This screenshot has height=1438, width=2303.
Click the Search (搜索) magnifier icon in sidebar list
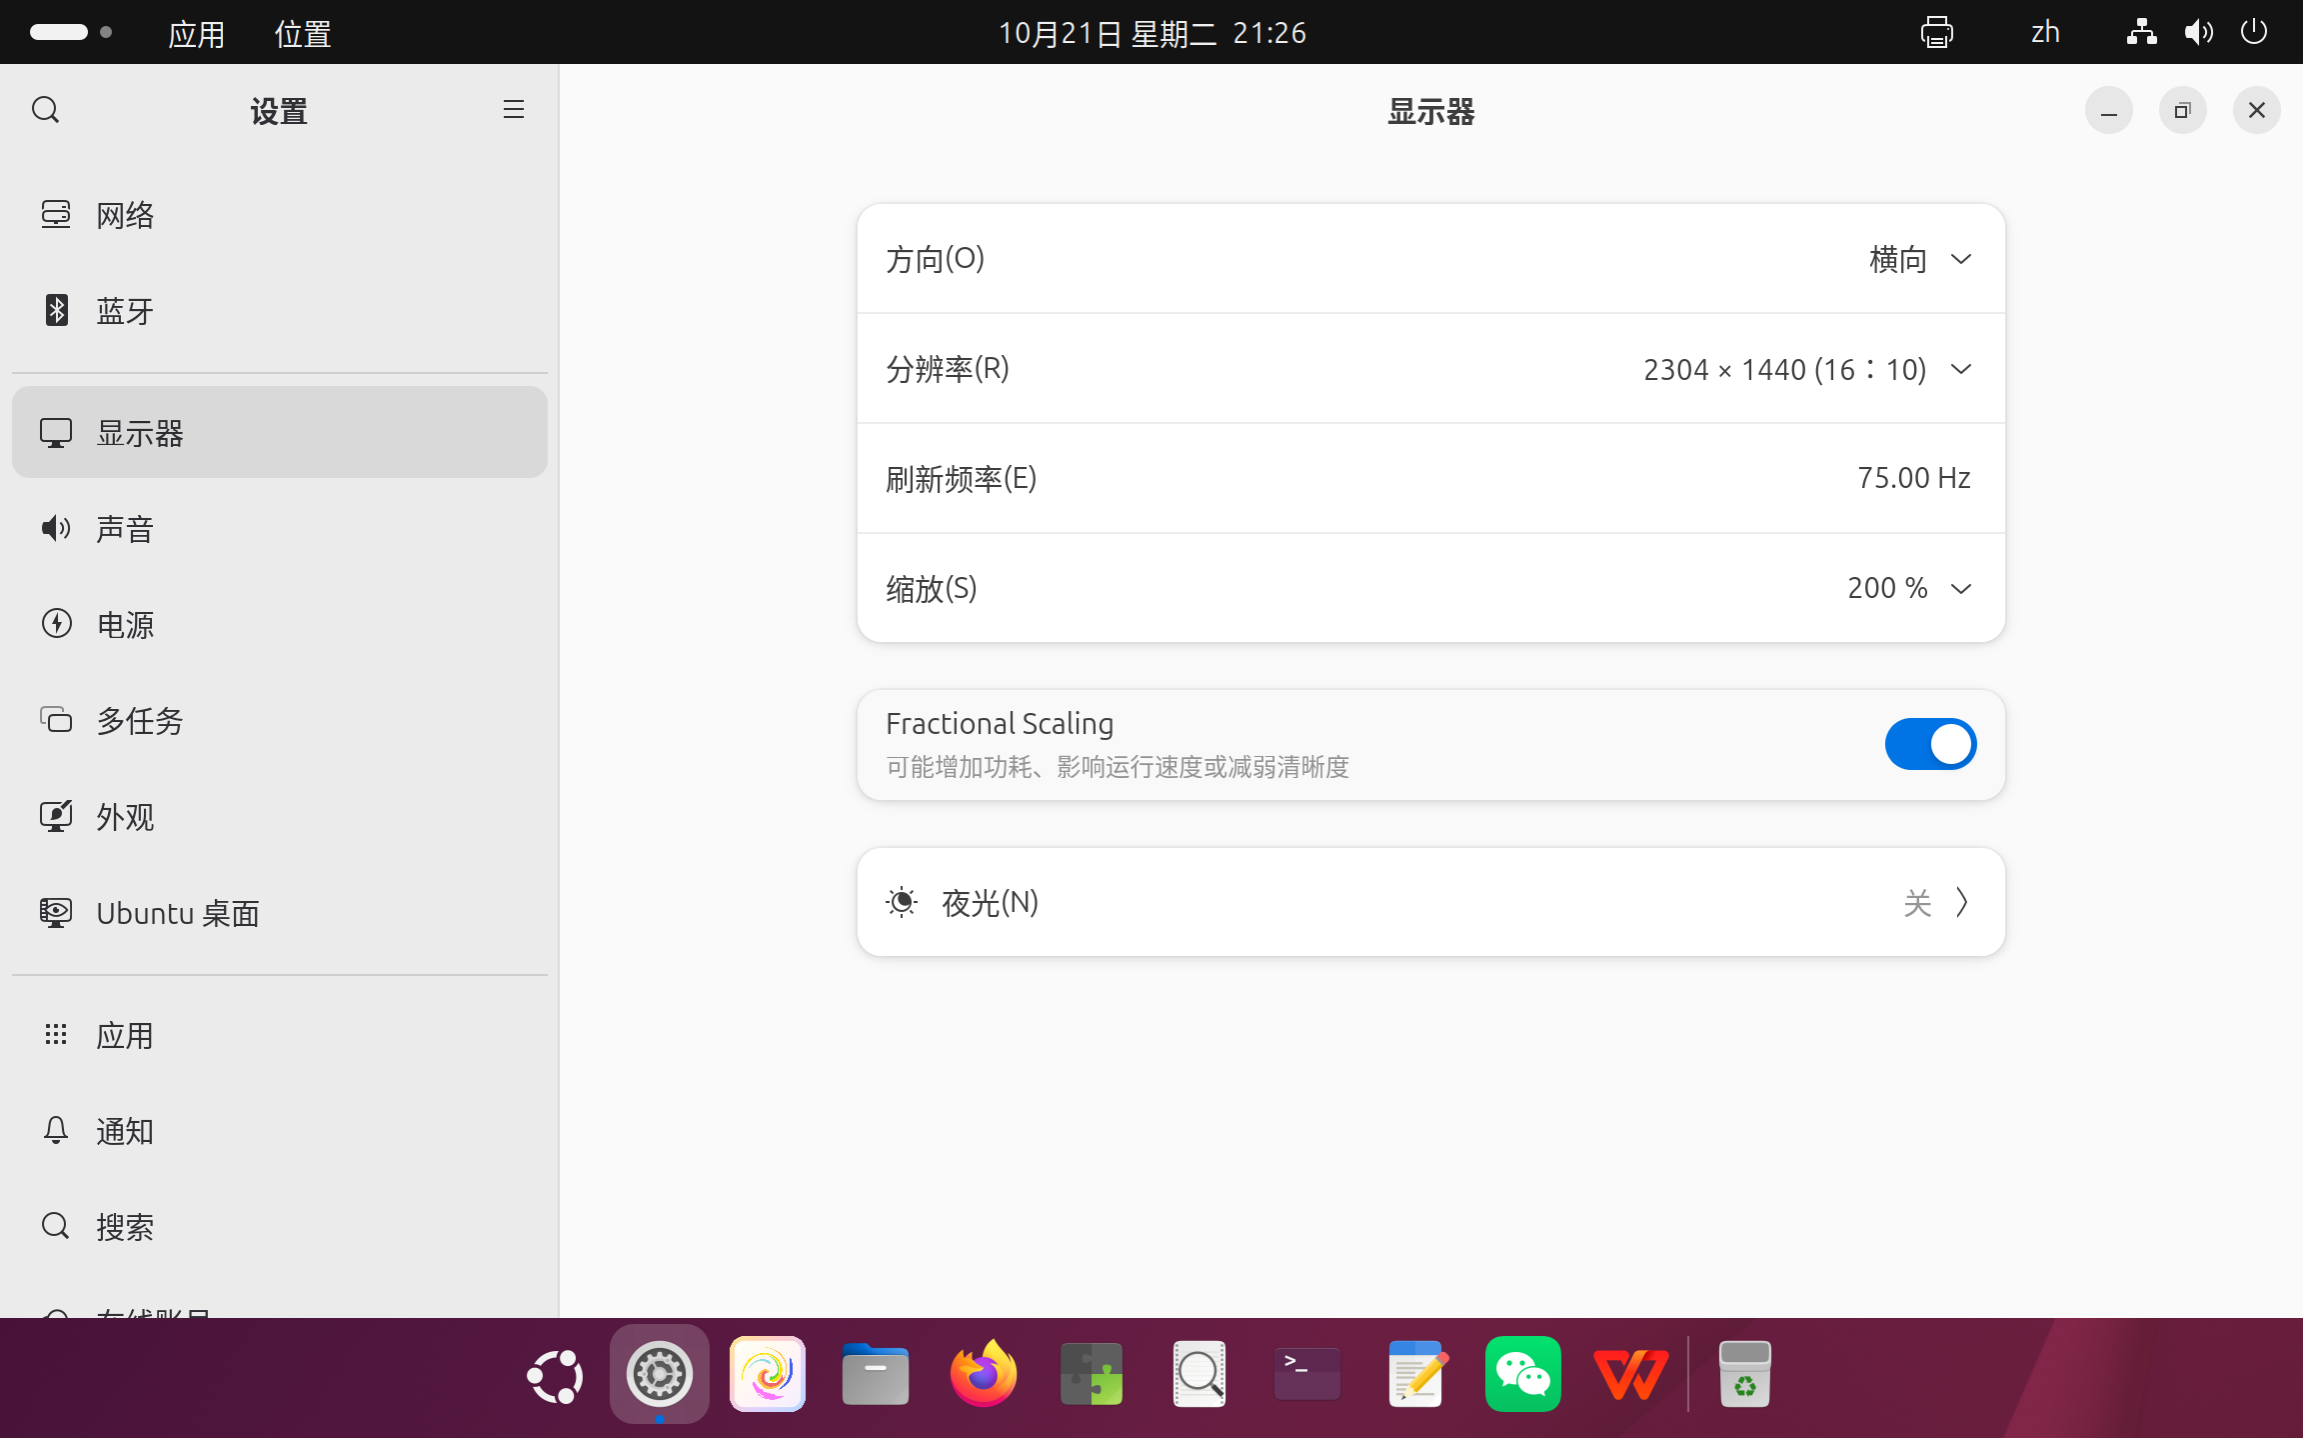coord(56,1226)
